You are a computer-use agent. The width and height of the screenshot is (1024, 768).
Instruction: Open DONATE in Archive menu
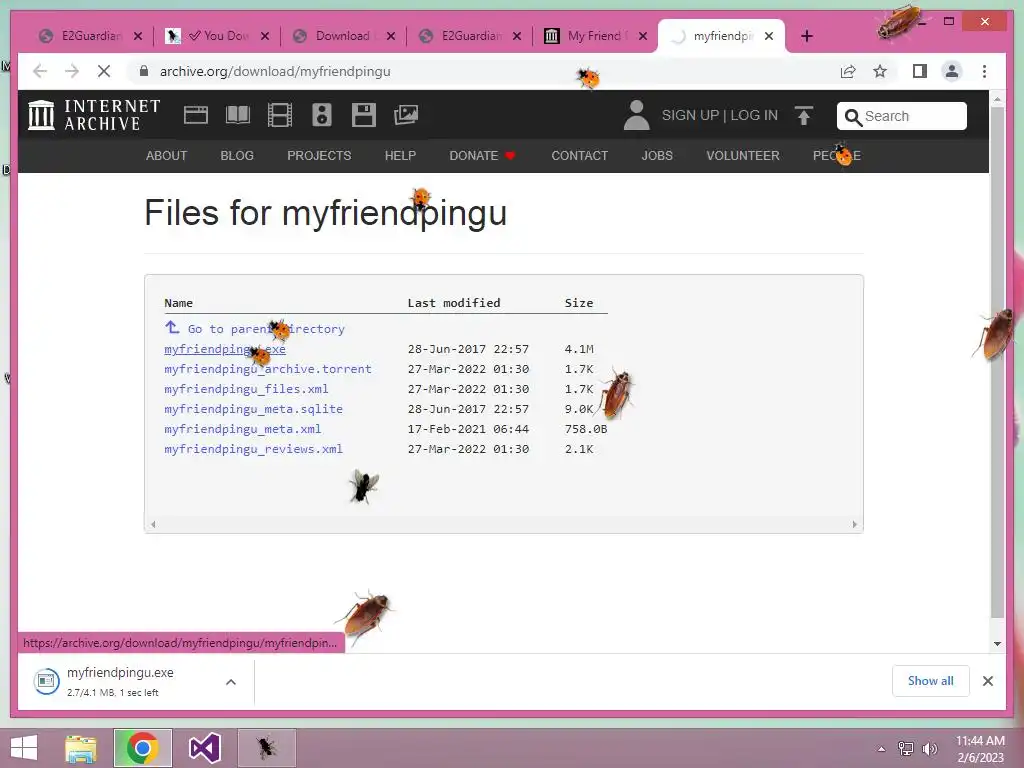click(482, 156)
